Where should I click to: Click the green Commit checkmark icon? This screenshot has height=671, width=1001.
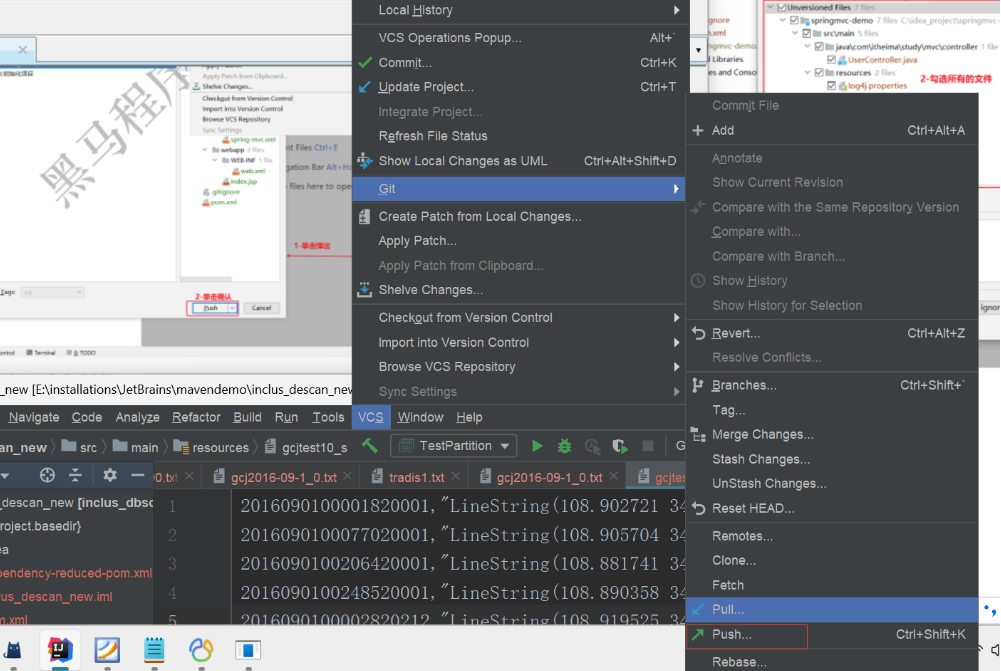(x=365, y=63)
